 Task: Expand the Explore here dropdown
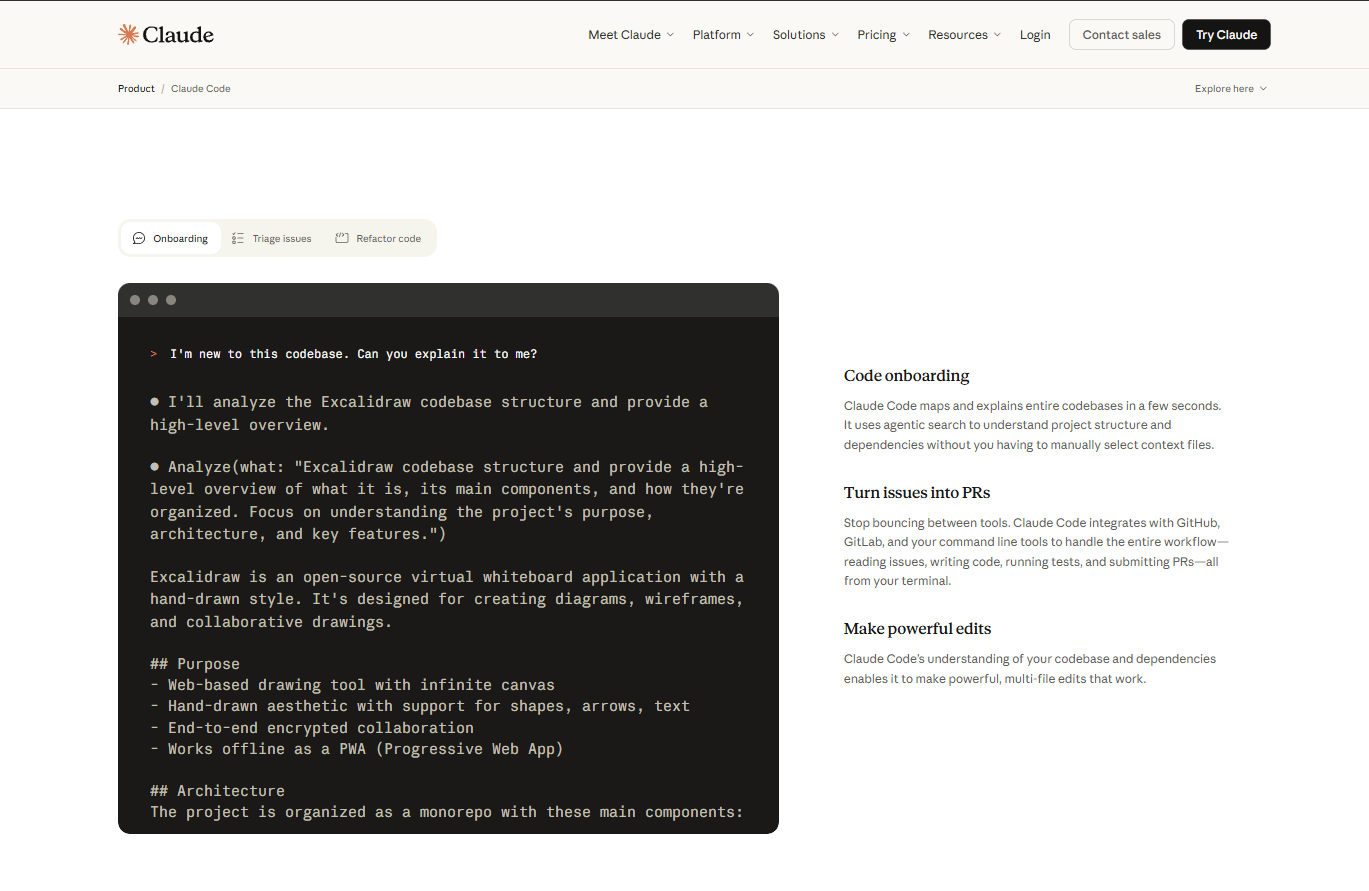pyautogui.click(x=1230, y=88)
